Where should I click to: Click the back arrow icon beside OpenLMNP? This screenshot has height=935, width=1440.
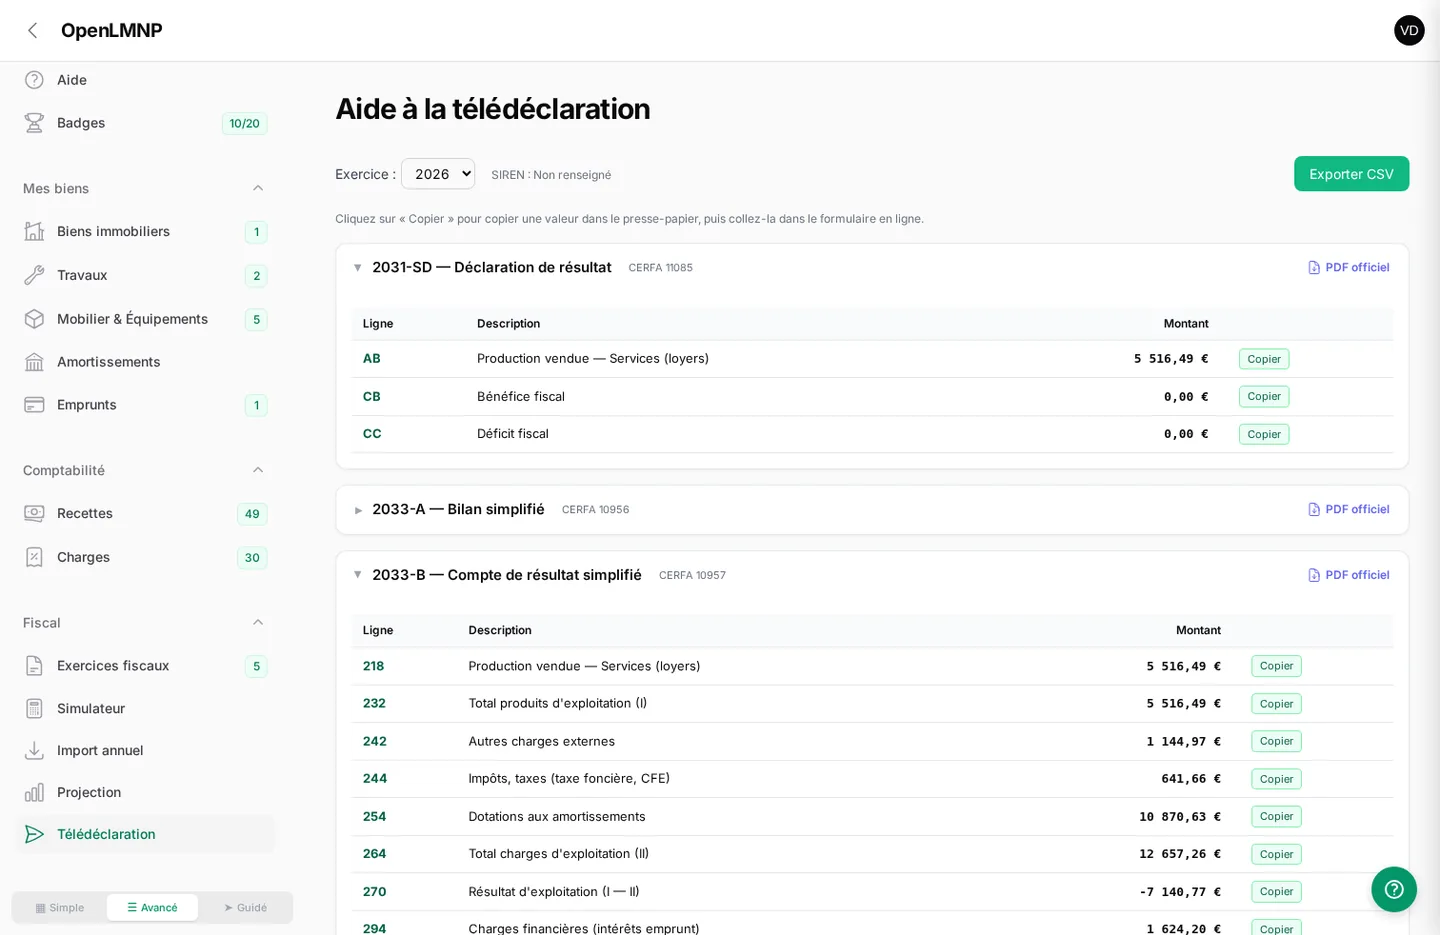pyautogui.click(x=32, y=30)
